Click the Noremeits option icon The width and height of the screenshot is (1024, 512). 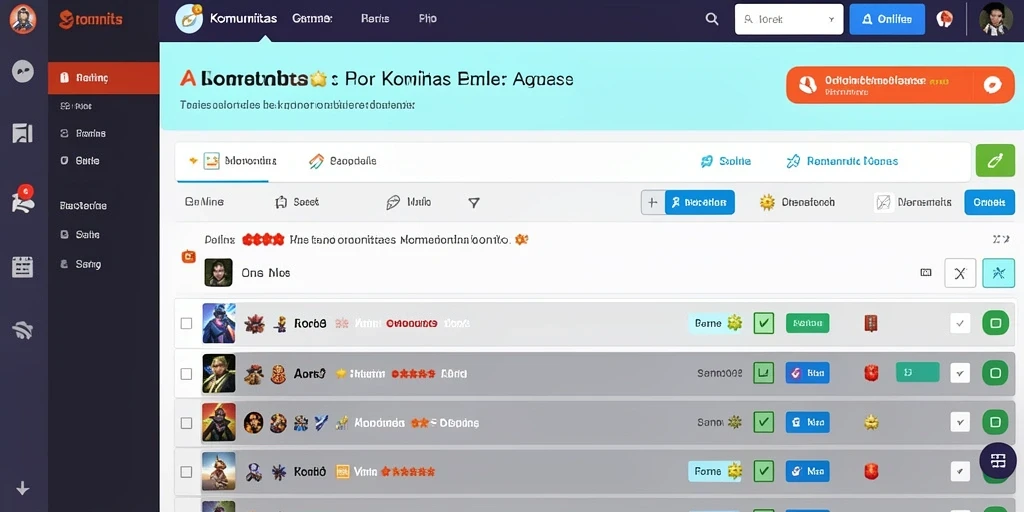click(x=884, y=202)
